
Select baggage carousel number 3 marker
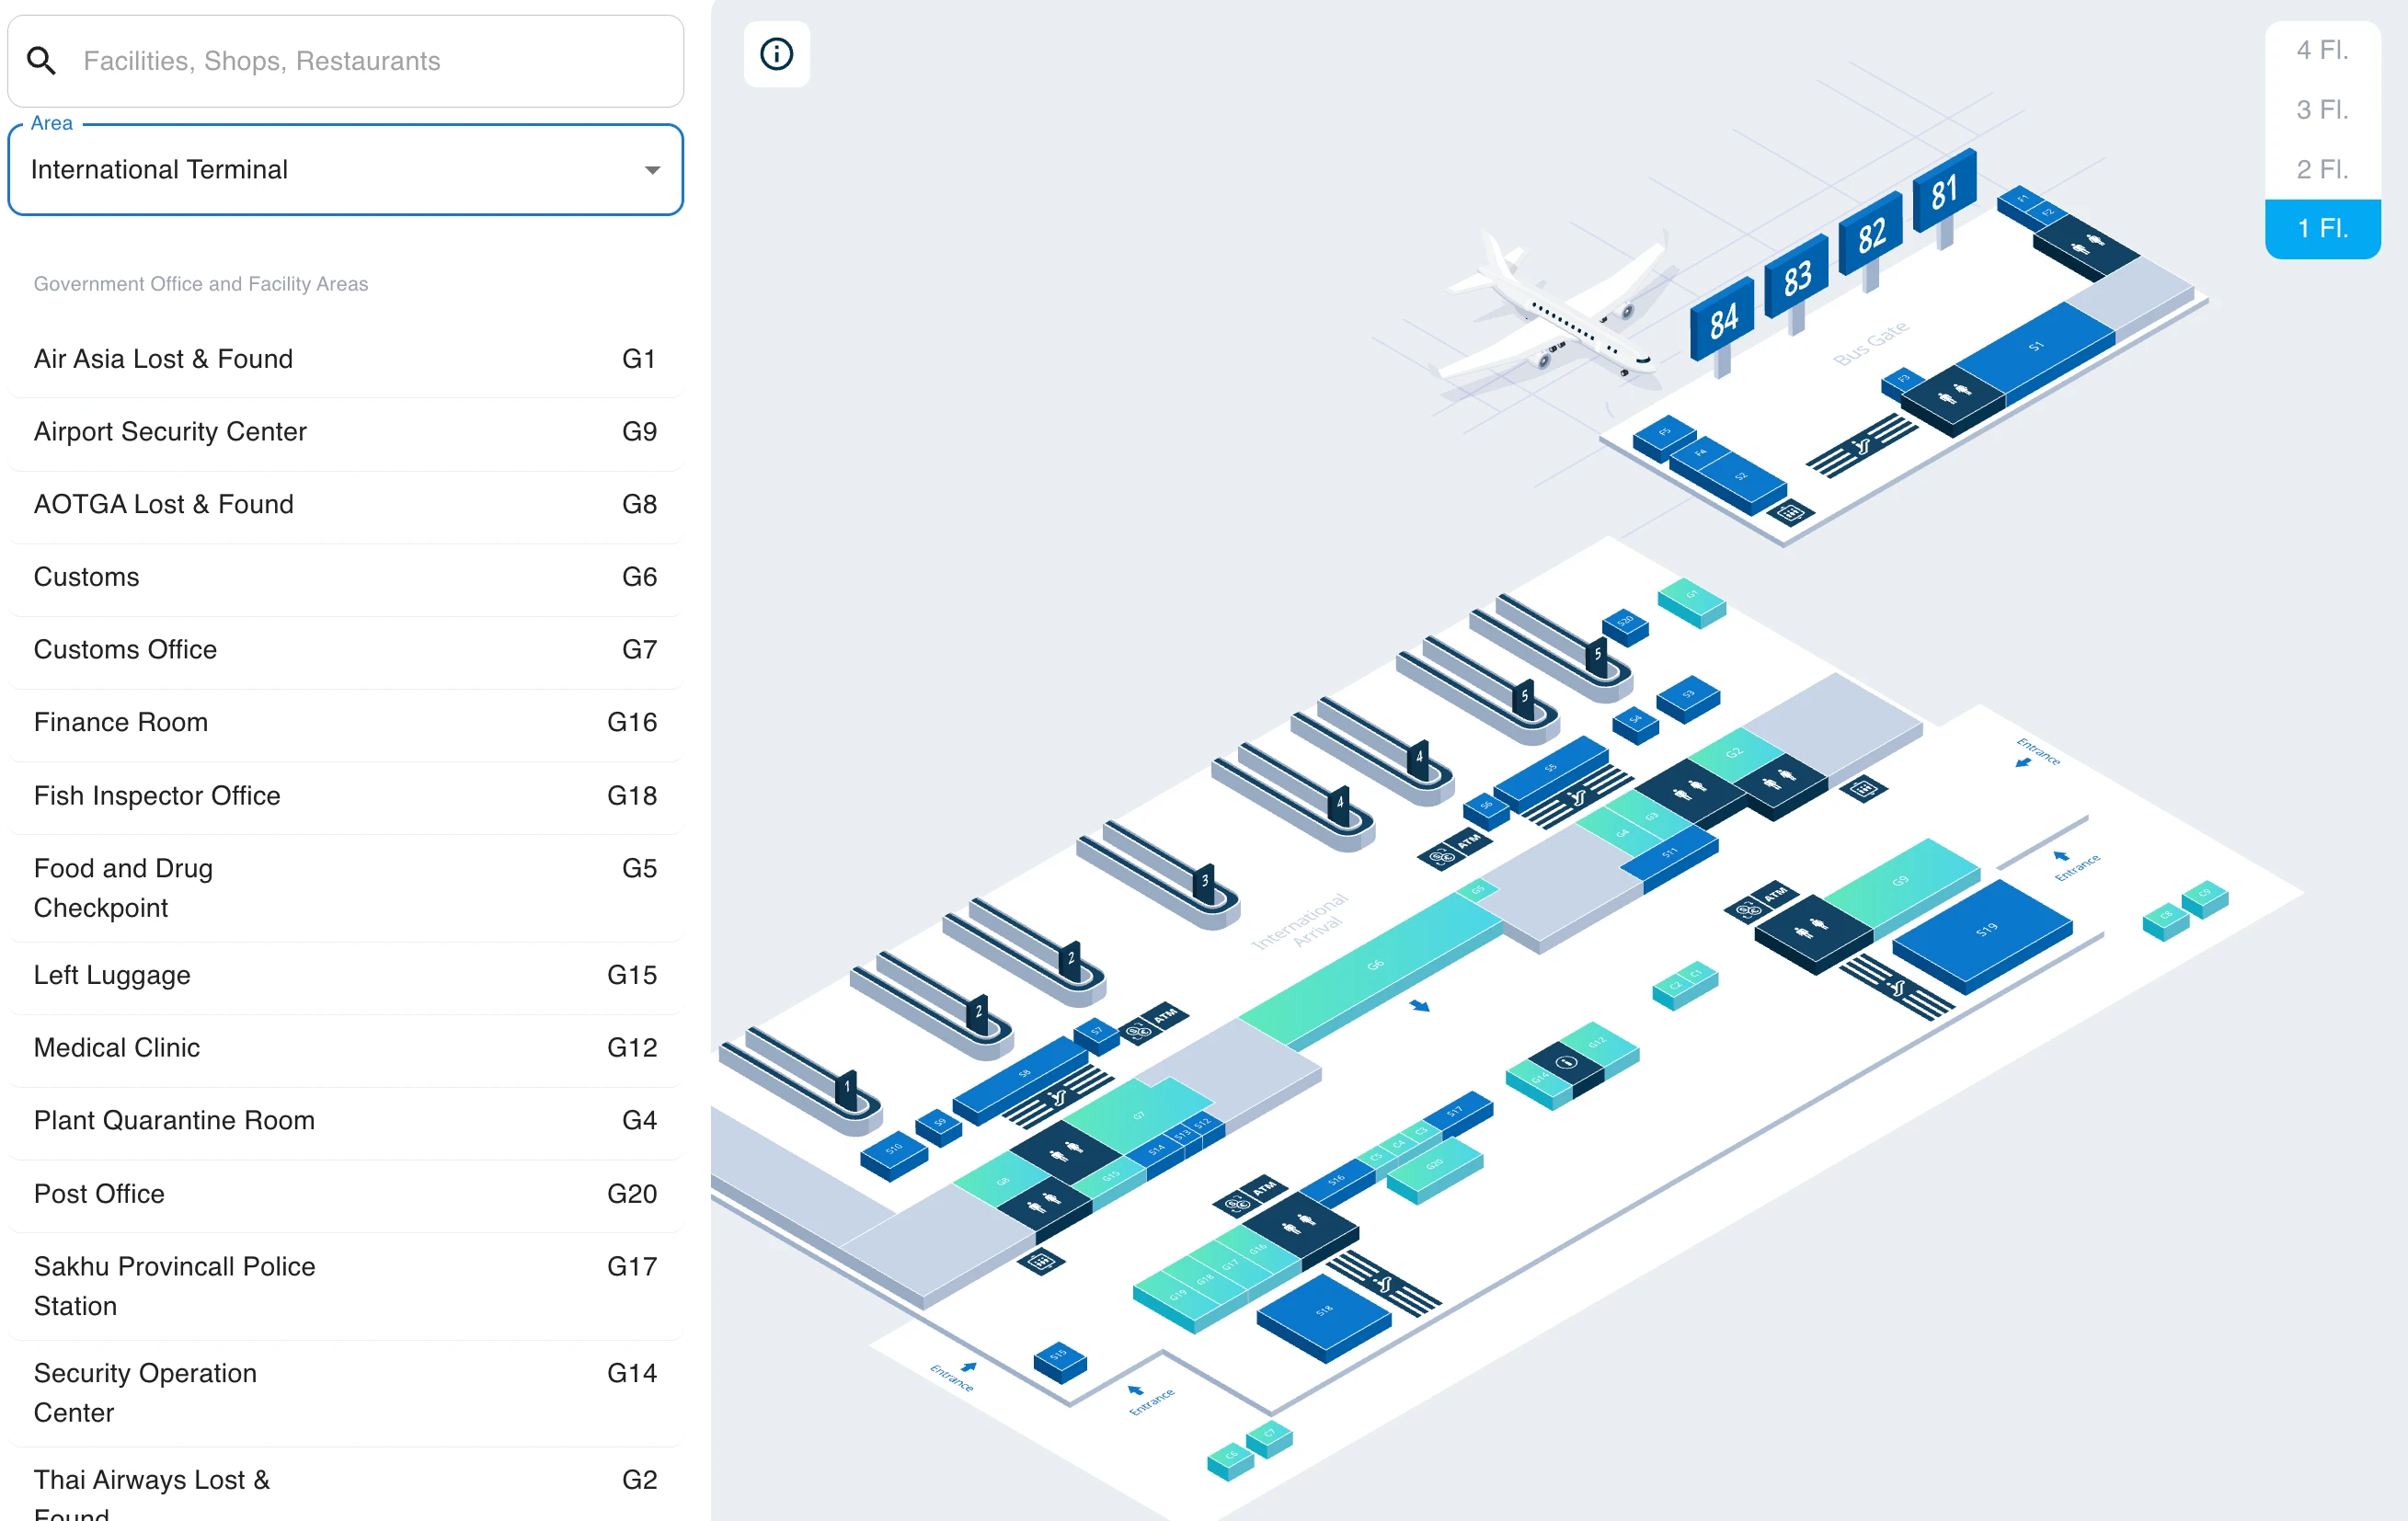point(1204,881)
